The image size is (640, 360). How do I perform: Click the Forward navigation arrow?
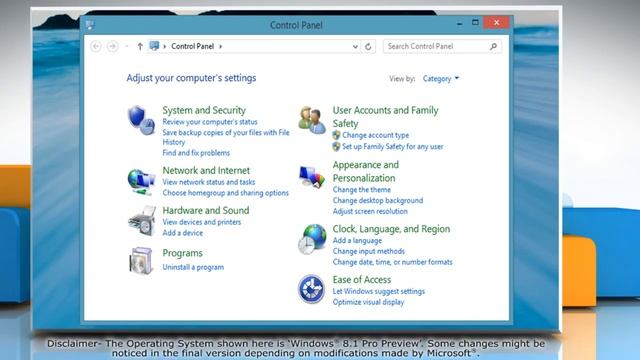112,47
